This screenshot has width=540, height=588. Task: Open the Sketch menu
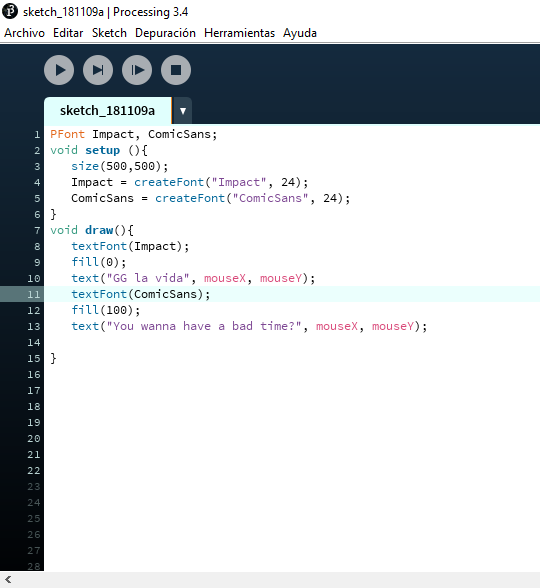[109, 33]
